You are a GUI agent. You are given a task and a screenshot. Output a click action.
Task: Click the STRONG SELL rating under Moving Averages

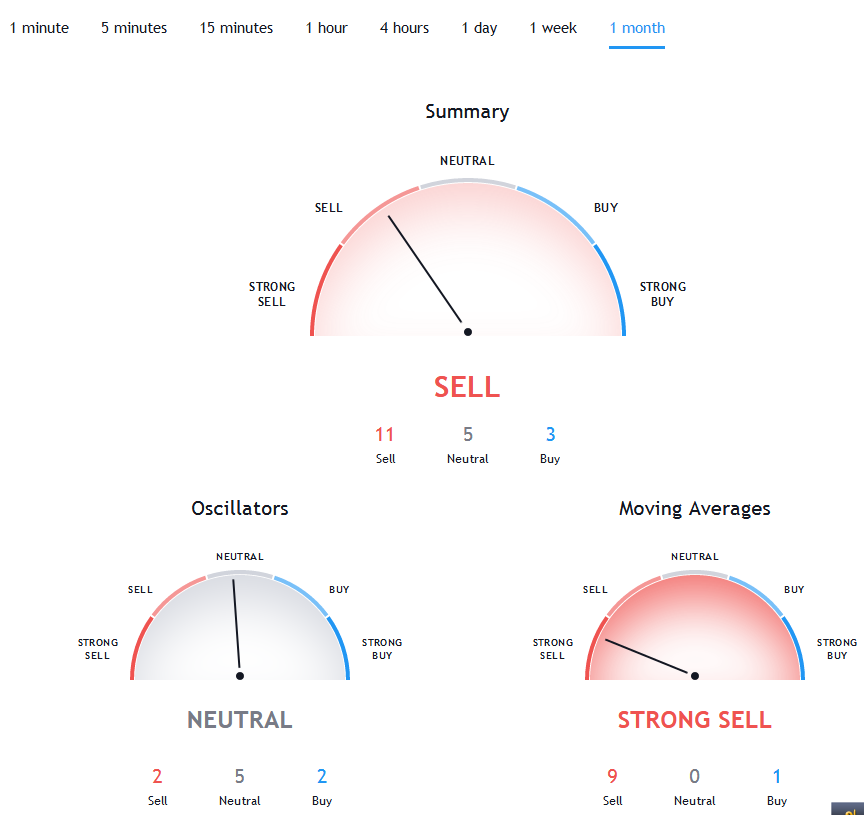click(x=694, y=720)
